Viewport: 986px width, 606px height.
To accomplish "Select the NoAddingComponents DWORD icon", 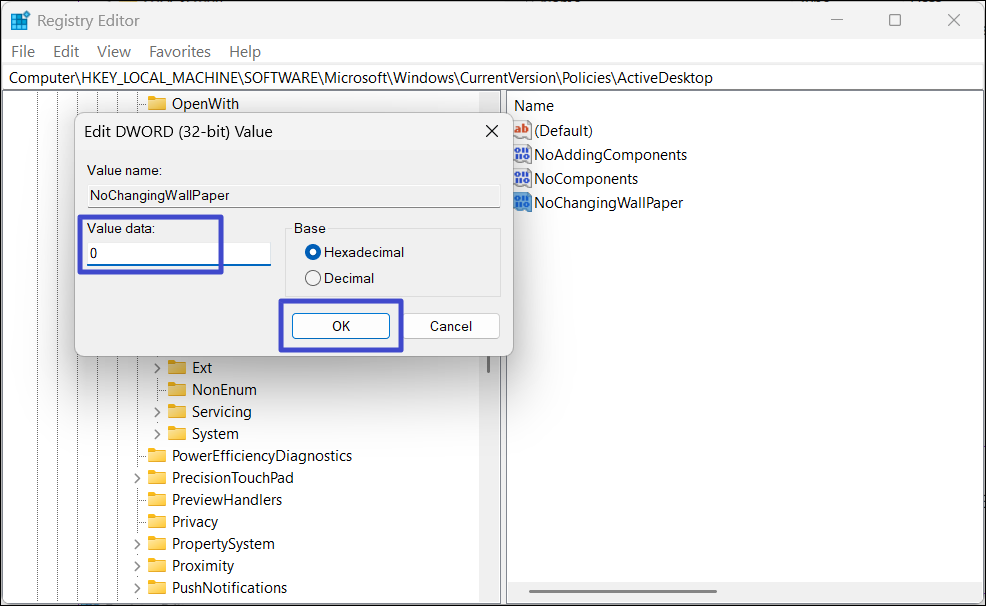I will coord(522,154).
